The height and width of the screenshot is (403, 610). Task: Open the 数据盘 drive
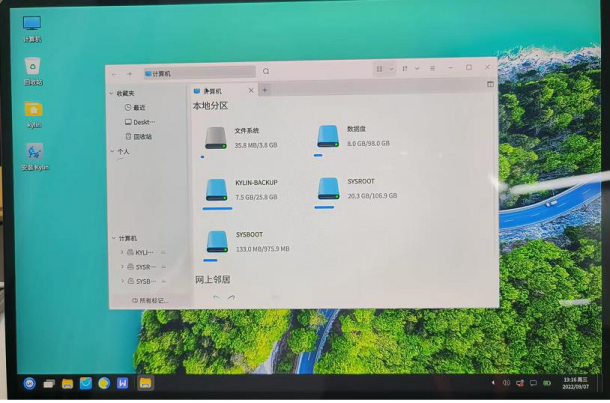coord(328,137)
